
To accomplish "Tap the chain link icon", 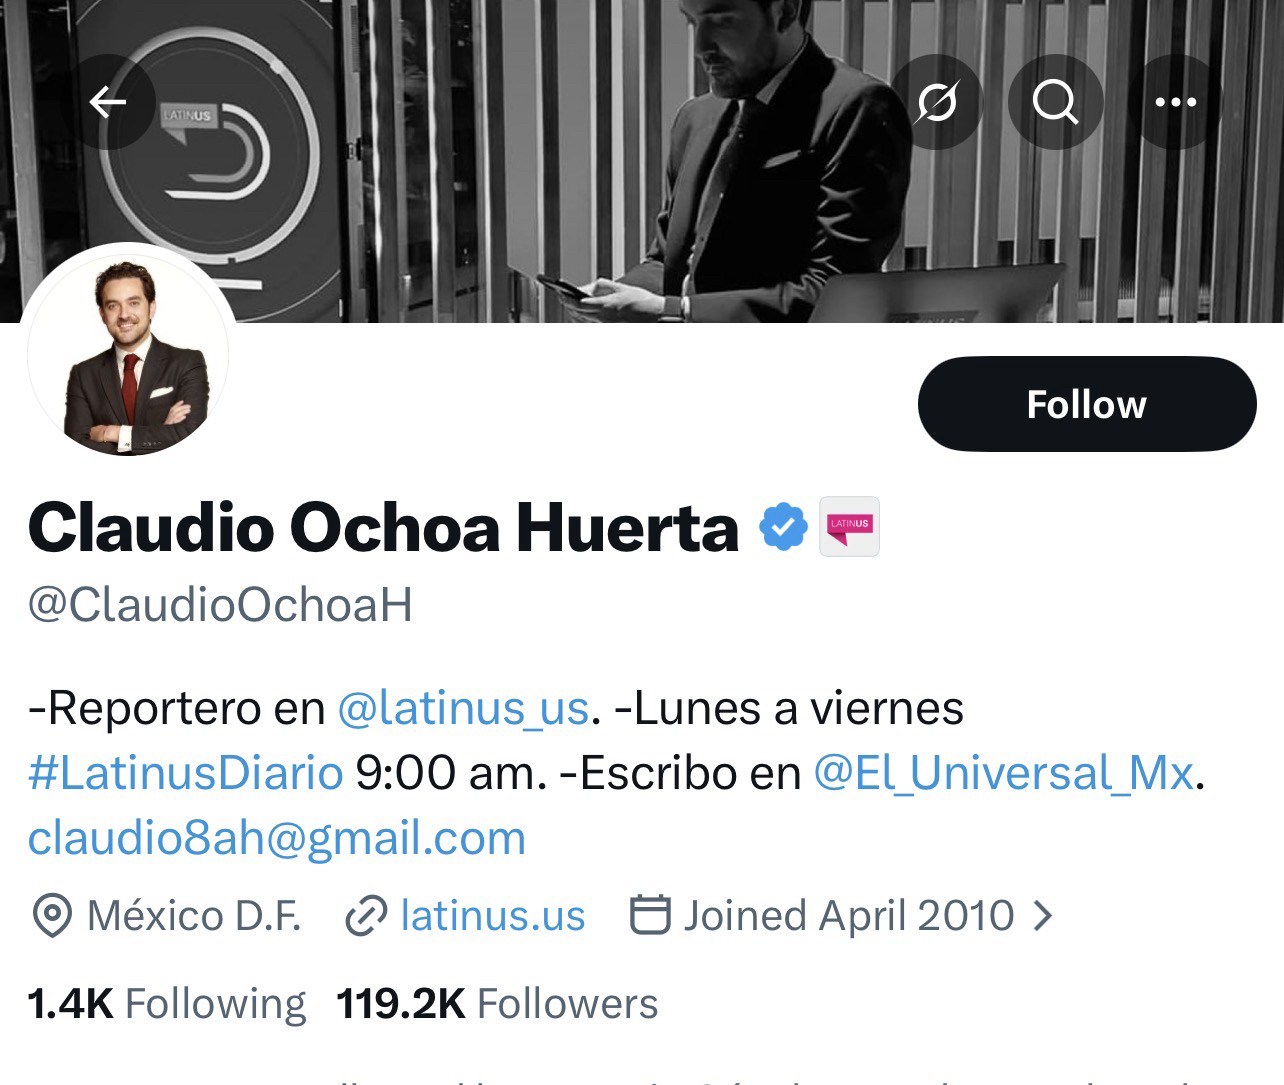I will [x=366, y=916].
